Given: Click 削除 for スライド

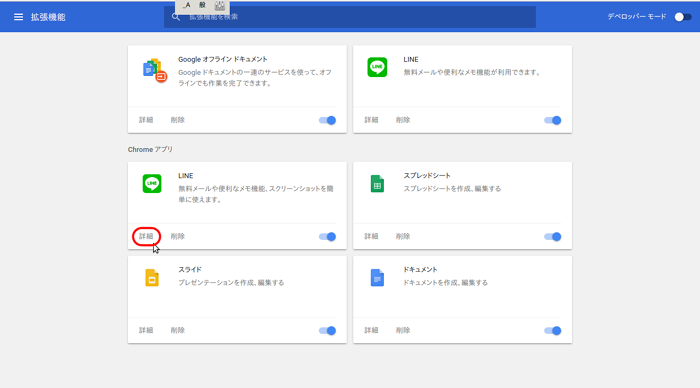Looking at the screenshot, I should pos(178,330).
